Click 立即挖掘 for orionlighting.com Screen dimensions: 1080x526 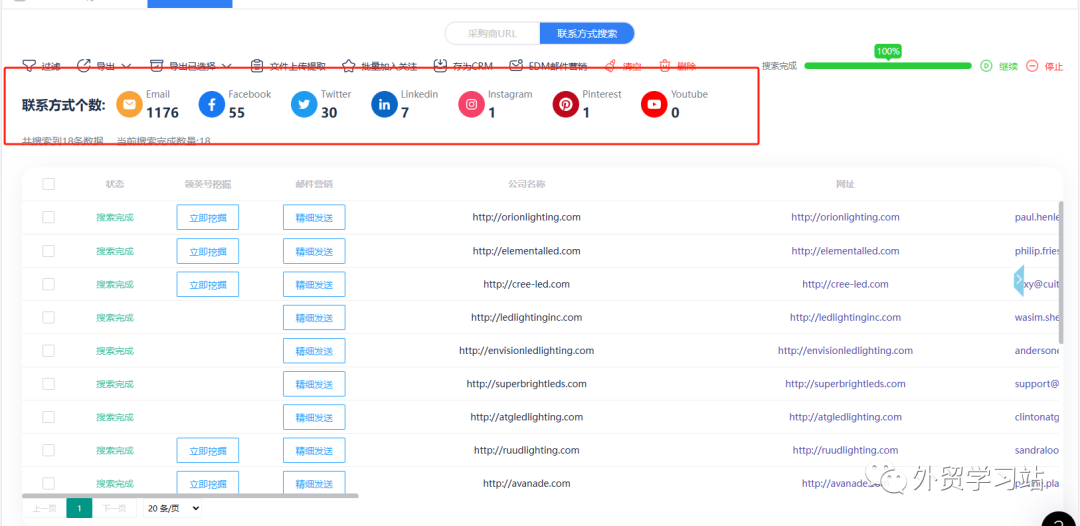coord(208,217)
